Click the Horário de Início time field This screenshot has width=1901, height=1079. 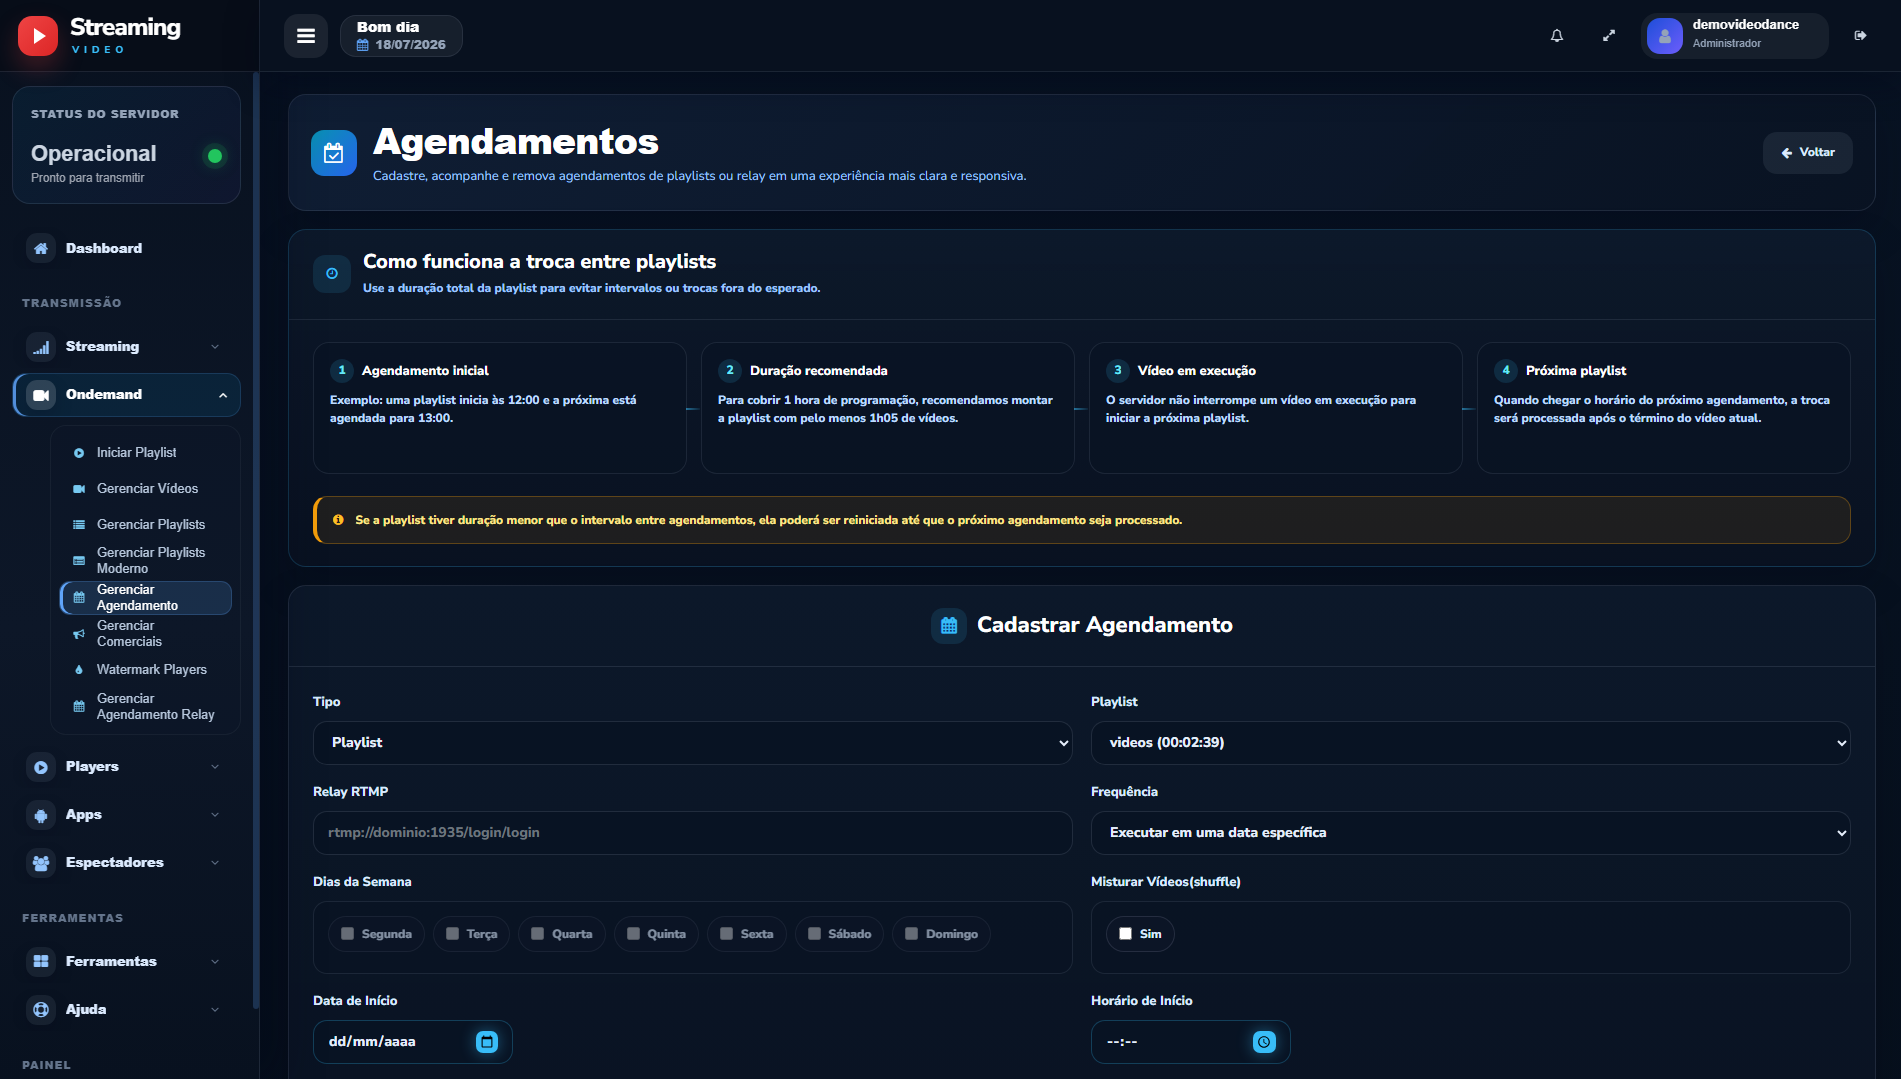(1190, 1042)
